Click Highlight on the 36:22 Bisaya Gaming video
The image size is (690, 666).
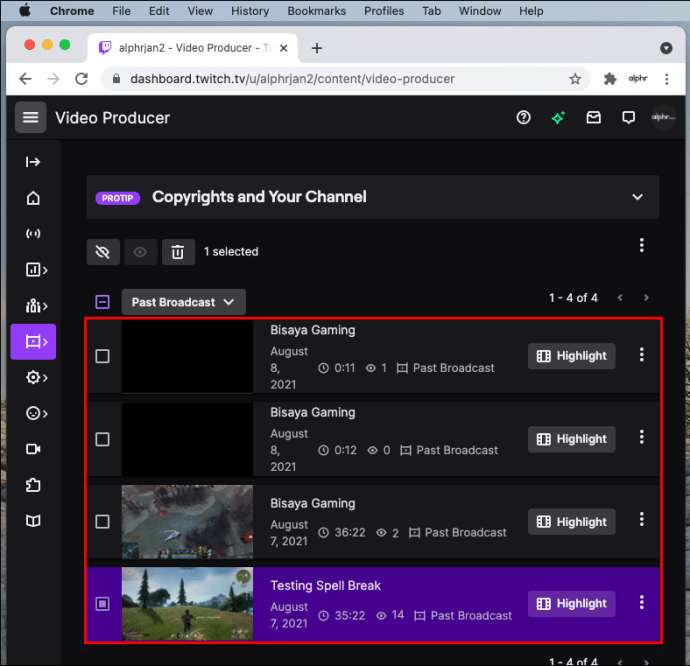571,522
